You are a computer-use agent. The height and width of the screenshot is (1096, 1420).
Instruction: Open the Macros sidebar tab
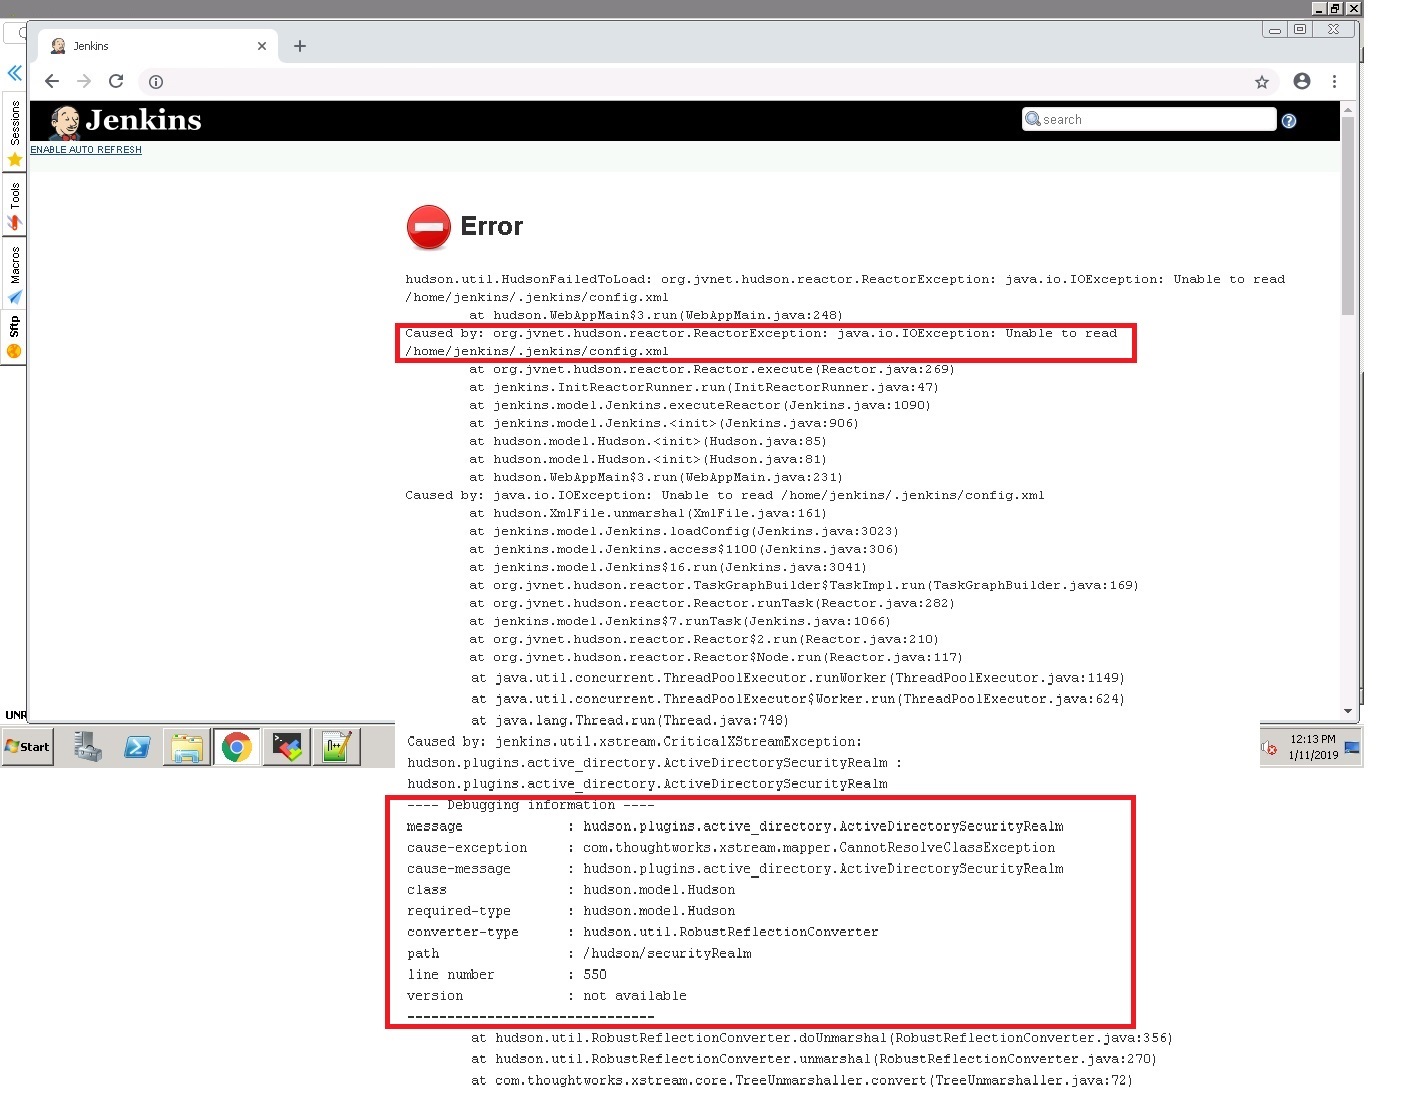pos(14,273)
